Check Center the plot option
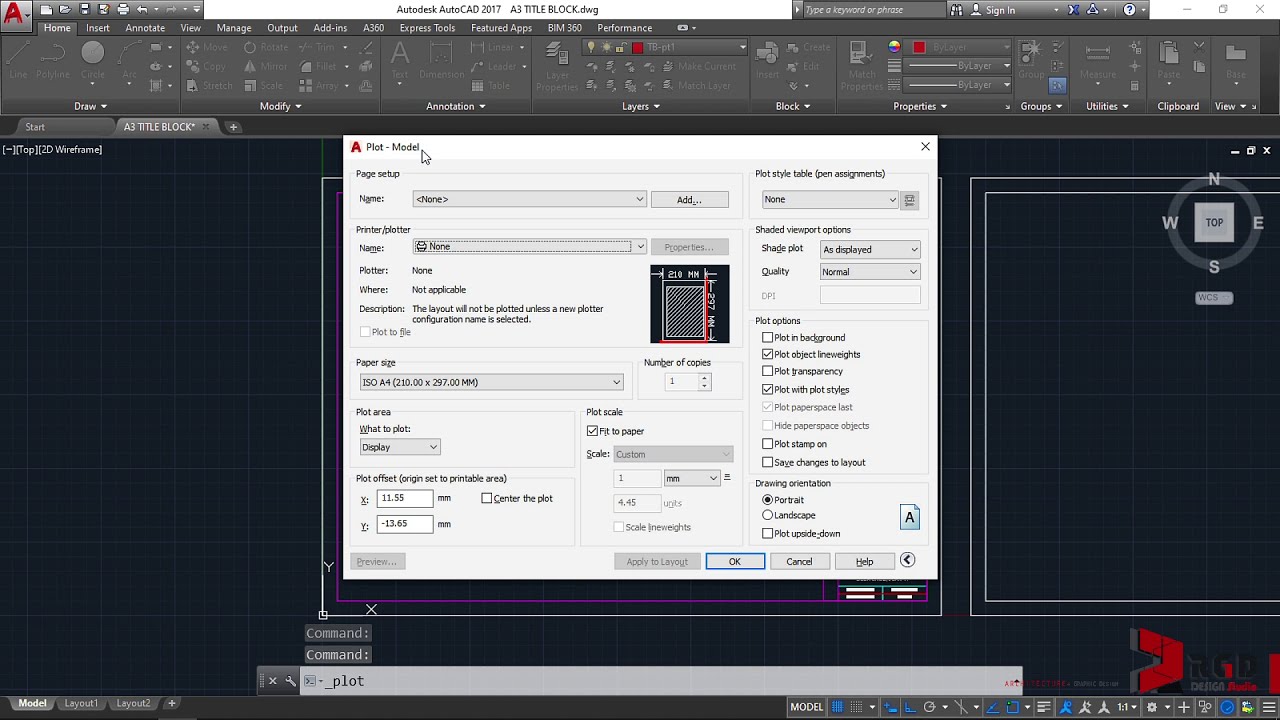This screenshot has height=720, width=1280. click(487, 498)
